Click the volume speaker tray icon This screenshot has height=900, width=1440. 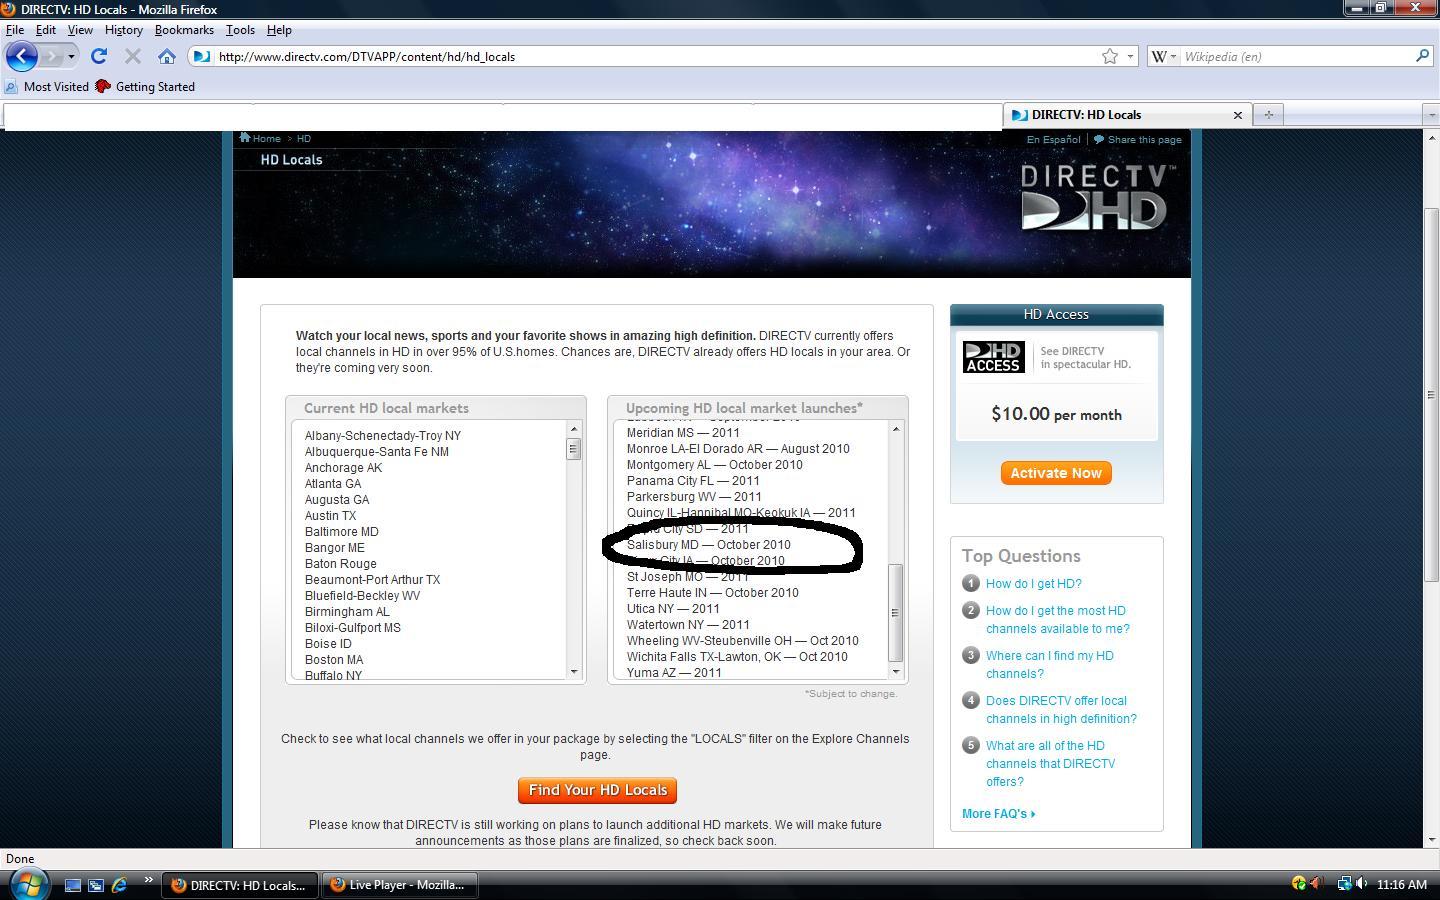(x=1361, y=884)
